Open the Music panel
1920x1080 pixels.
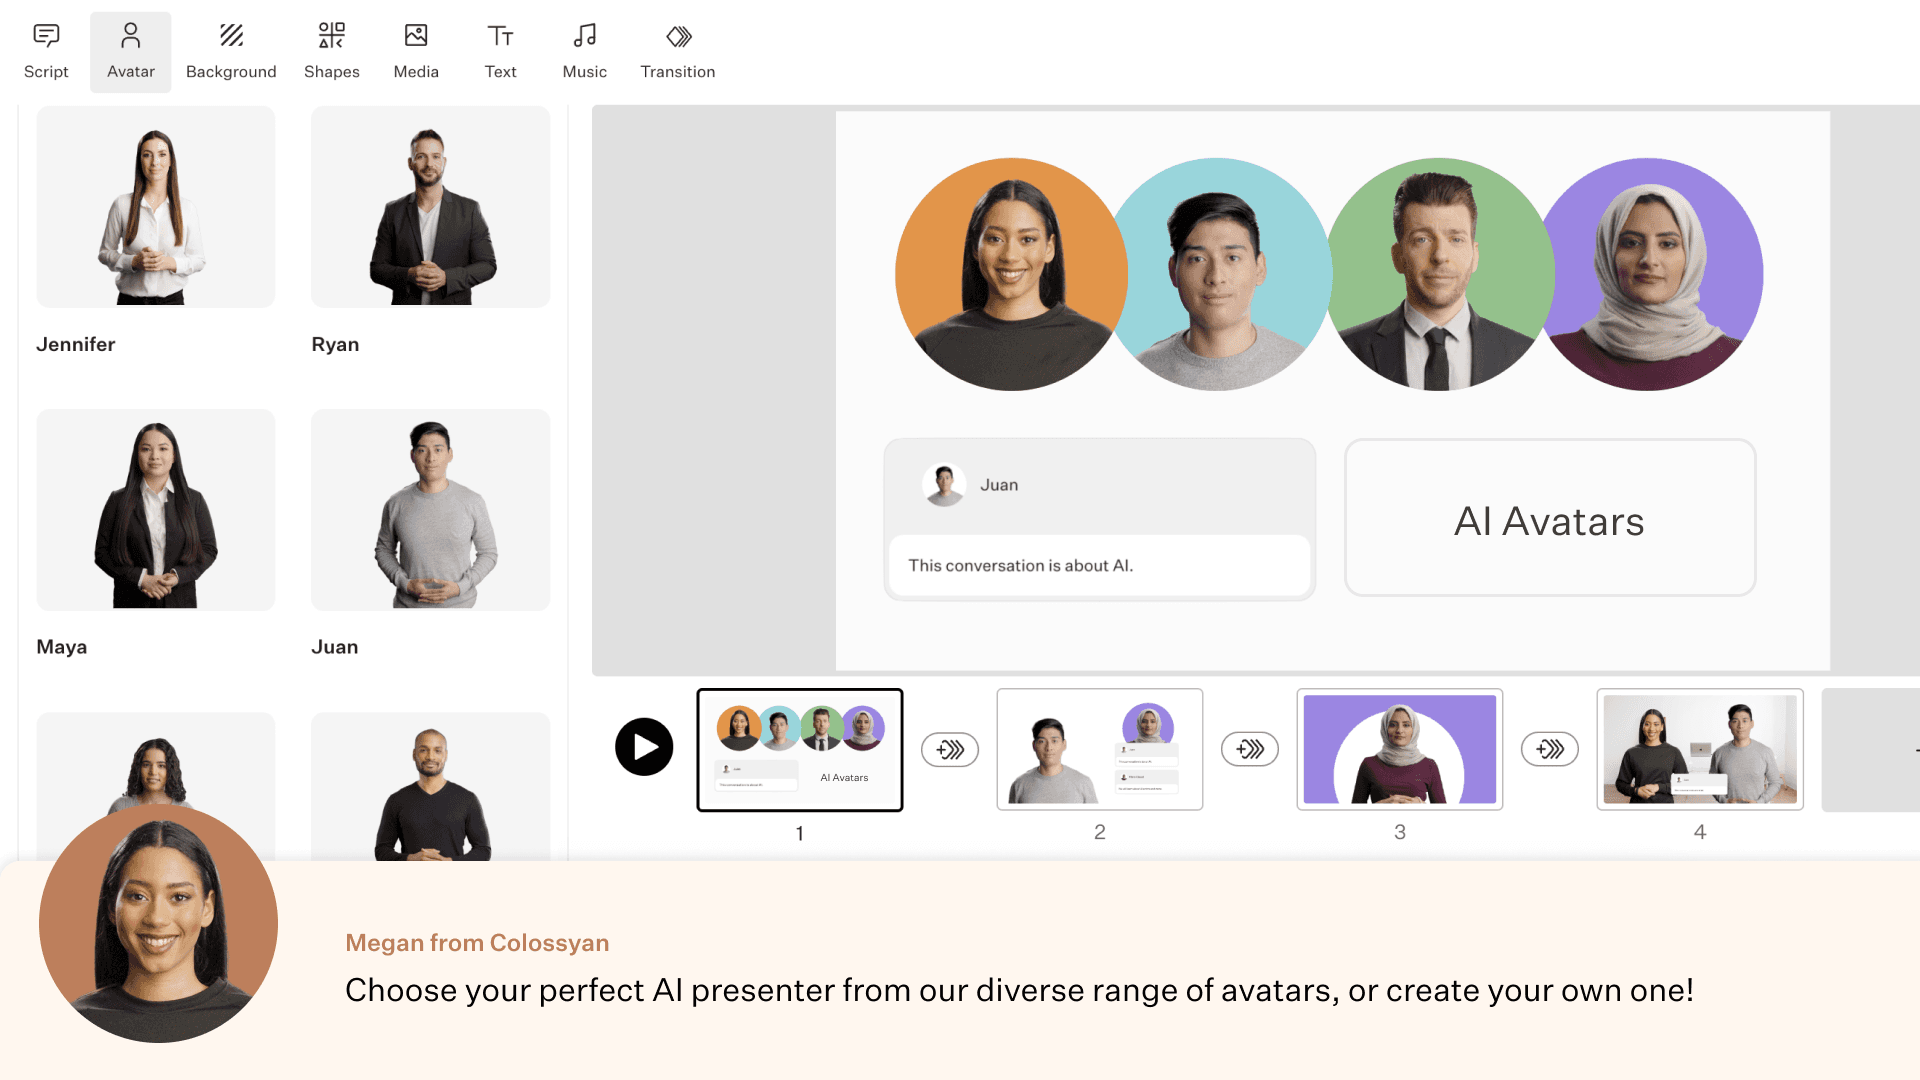tap(584, 50)
